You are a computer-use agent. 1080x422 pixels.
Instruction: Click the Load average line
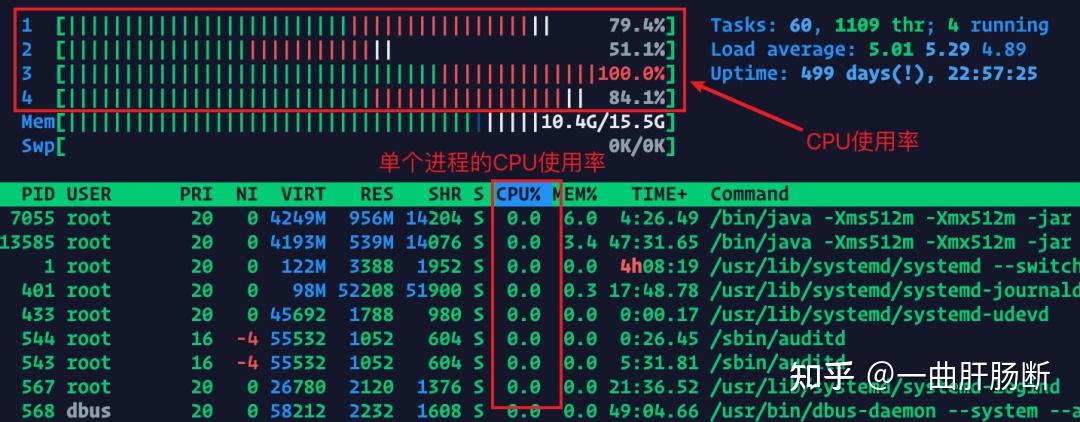tap(868, 50)
